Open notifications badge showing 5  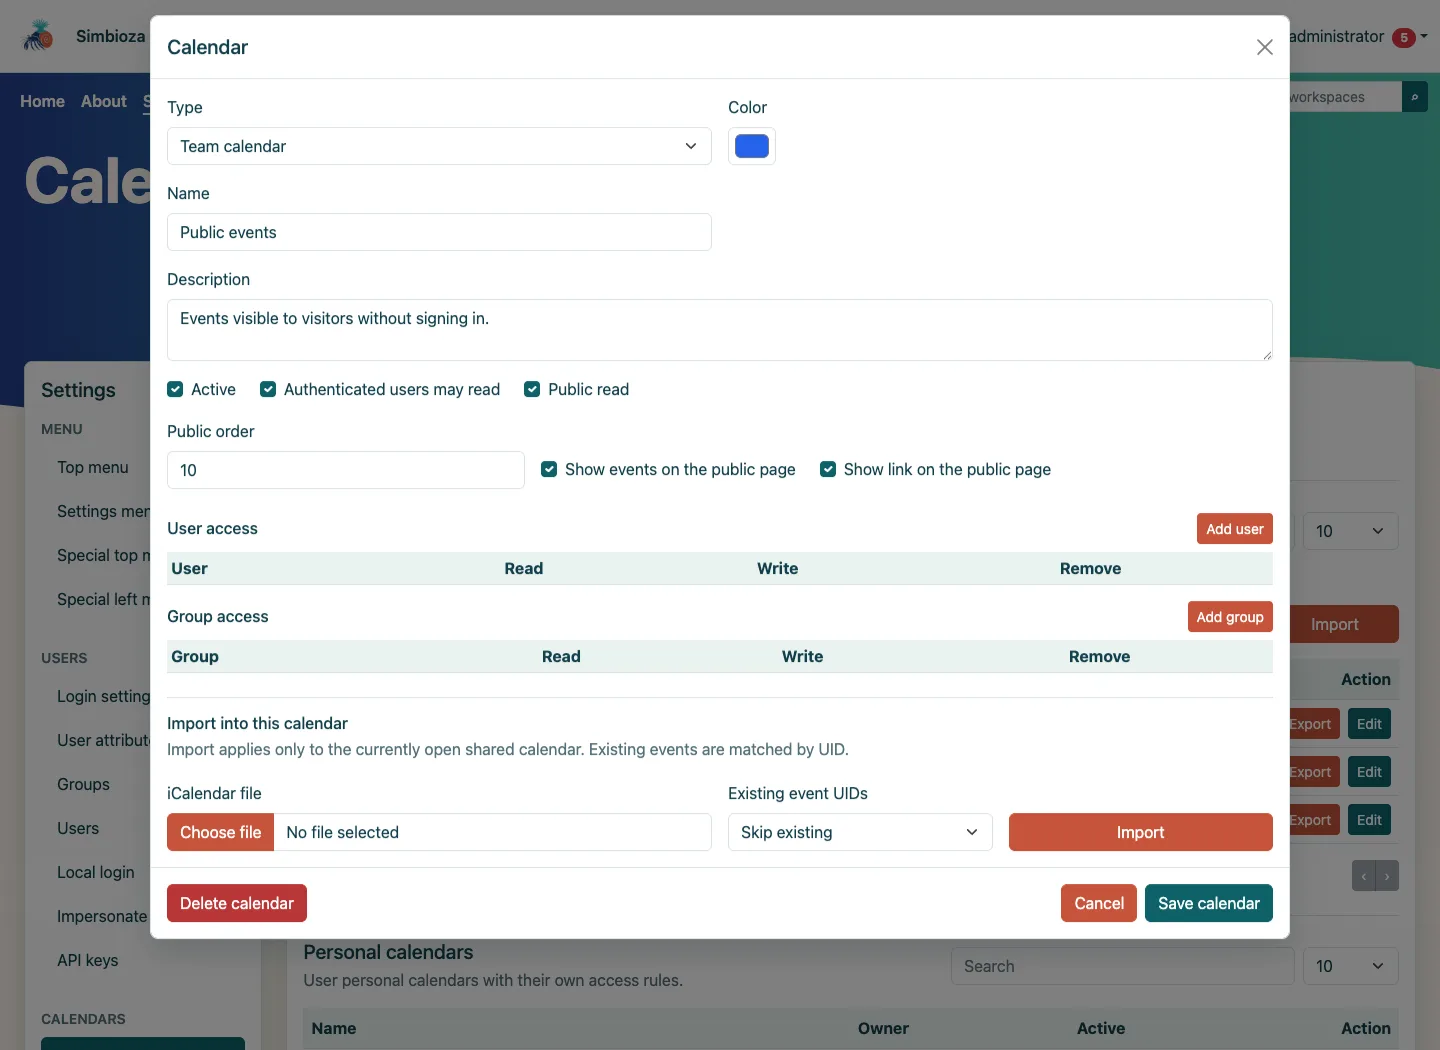click(1404, 38)
